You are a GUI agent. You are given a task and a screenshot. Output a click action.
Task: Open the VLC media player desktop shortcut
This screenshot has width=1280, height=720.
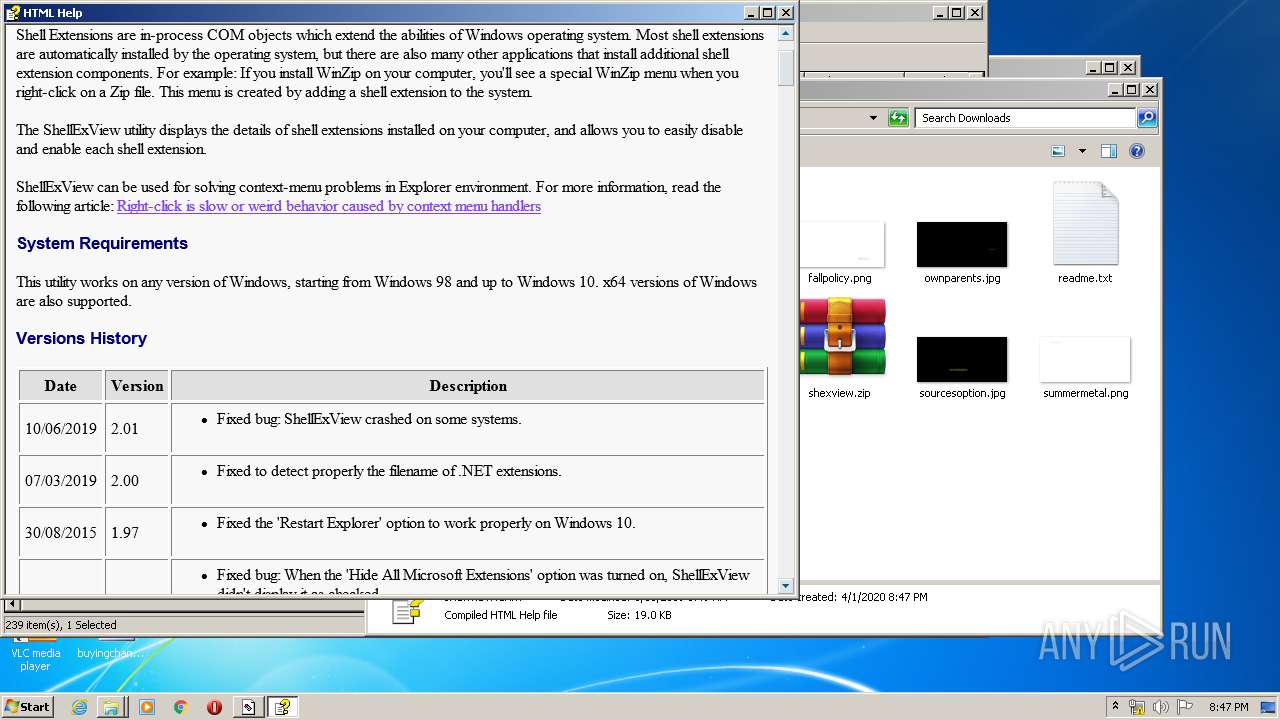[x=35, y=653]
